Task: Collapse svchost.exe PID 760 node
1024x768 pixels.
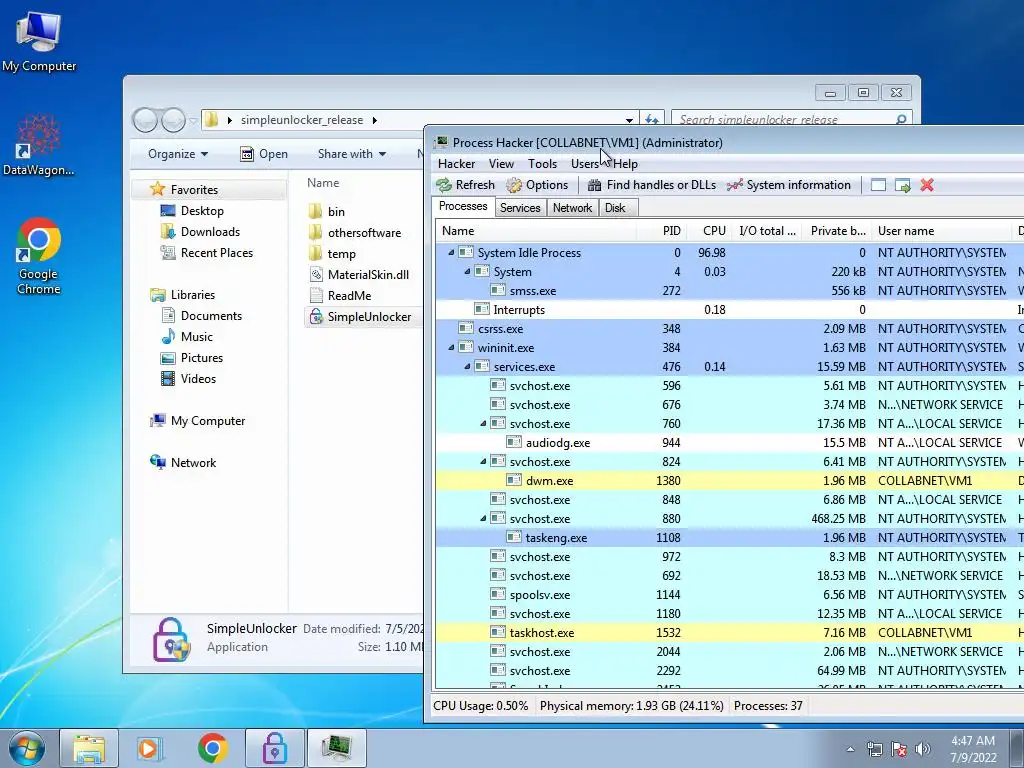Action: (x=483, y=424)
